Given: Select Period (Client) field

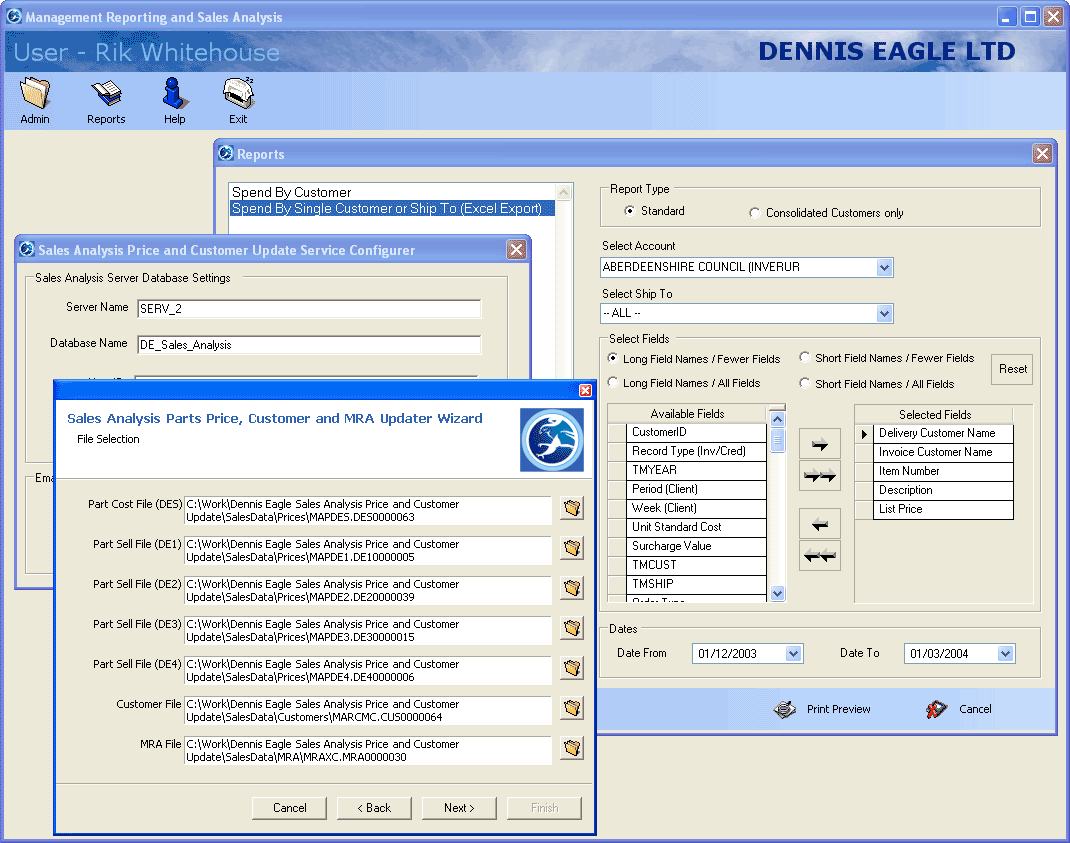Looking at the screenshot, I should [x=696, y=489].
